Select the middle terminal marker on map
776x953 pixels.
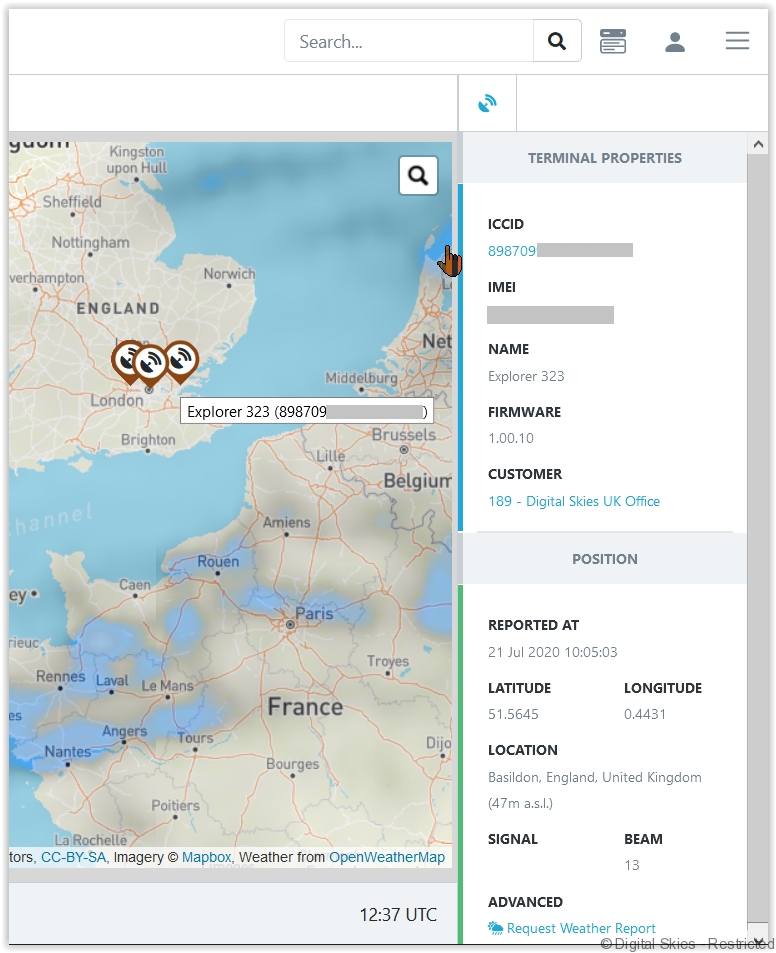pos(151,364)
